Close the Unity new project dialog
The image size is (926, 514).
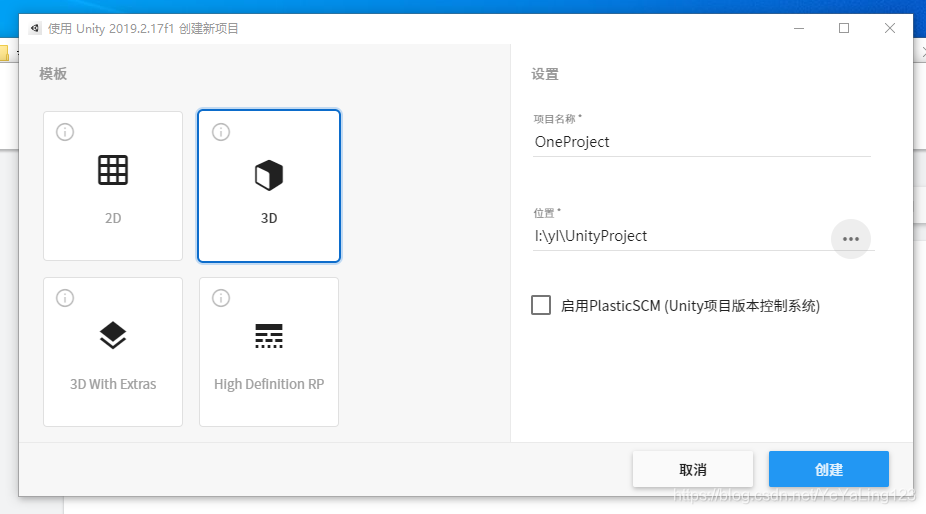click(890, 28)
